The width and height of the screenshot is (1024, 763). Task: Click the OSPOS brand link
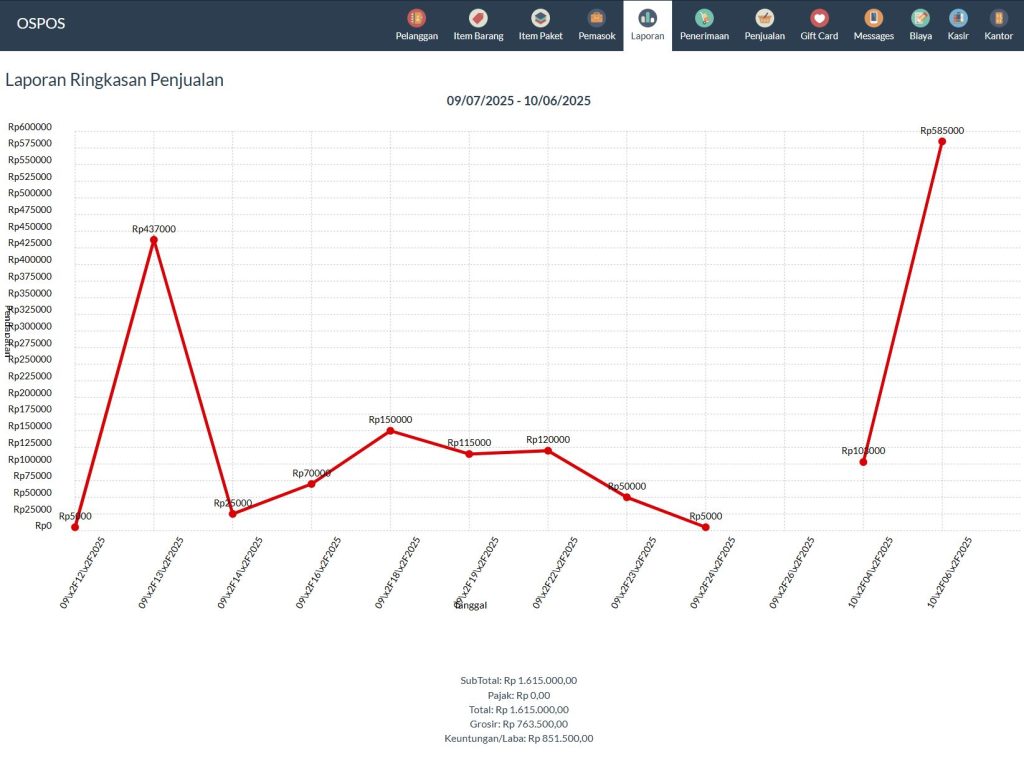tap(41, 23)
